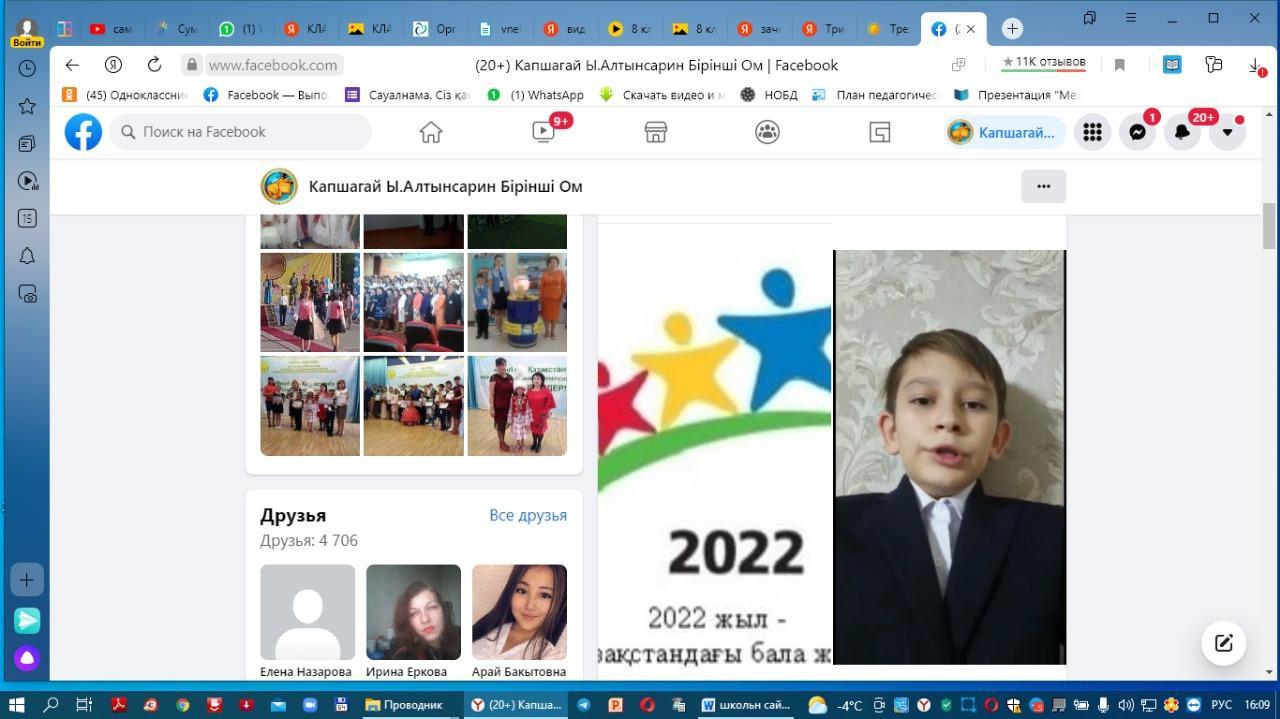Open a new browser tab
The height and width of the screenshot is (719, 1280).
(1011, 29)
